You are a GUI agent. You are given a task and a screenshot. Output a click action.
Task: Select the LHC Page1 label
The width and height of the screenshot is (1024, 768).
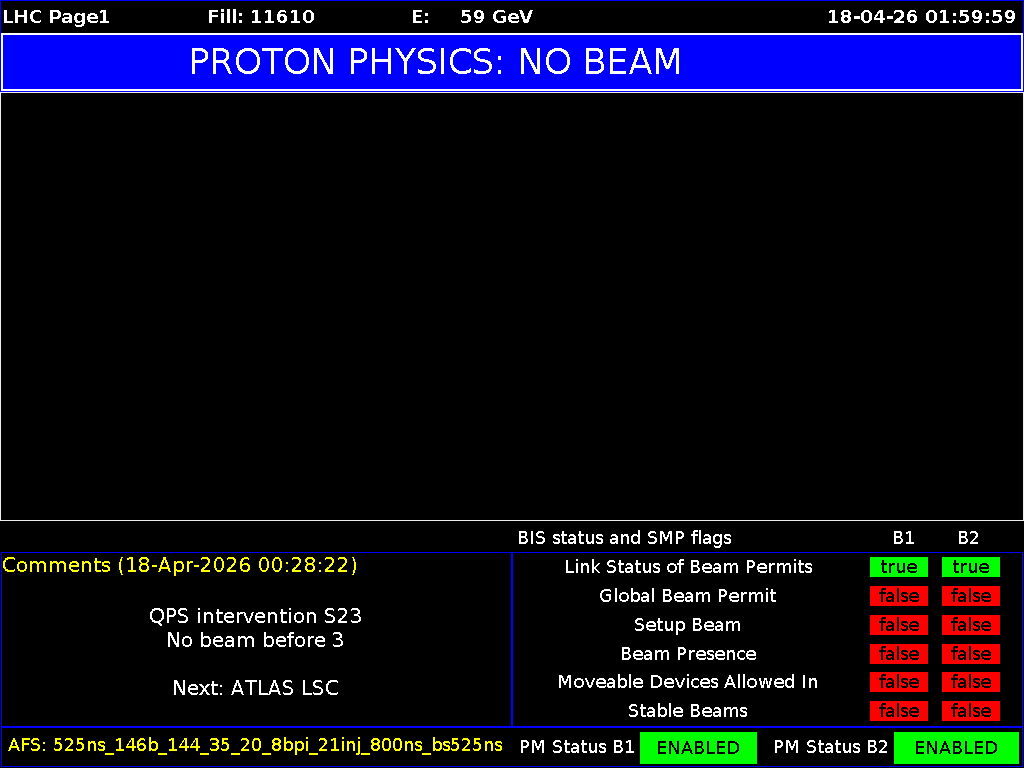56,16
